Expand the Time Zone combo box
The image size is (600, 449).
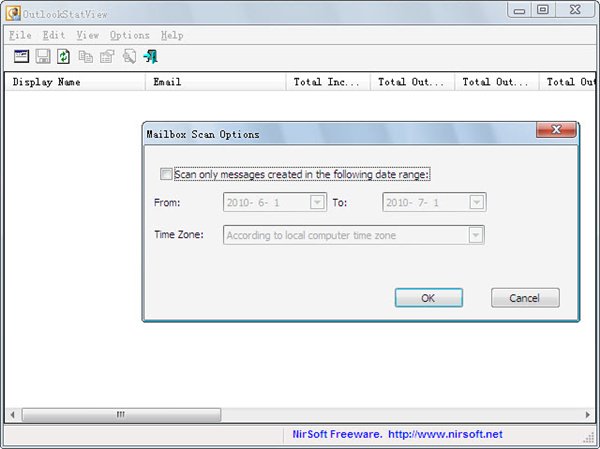coord(476,235)
